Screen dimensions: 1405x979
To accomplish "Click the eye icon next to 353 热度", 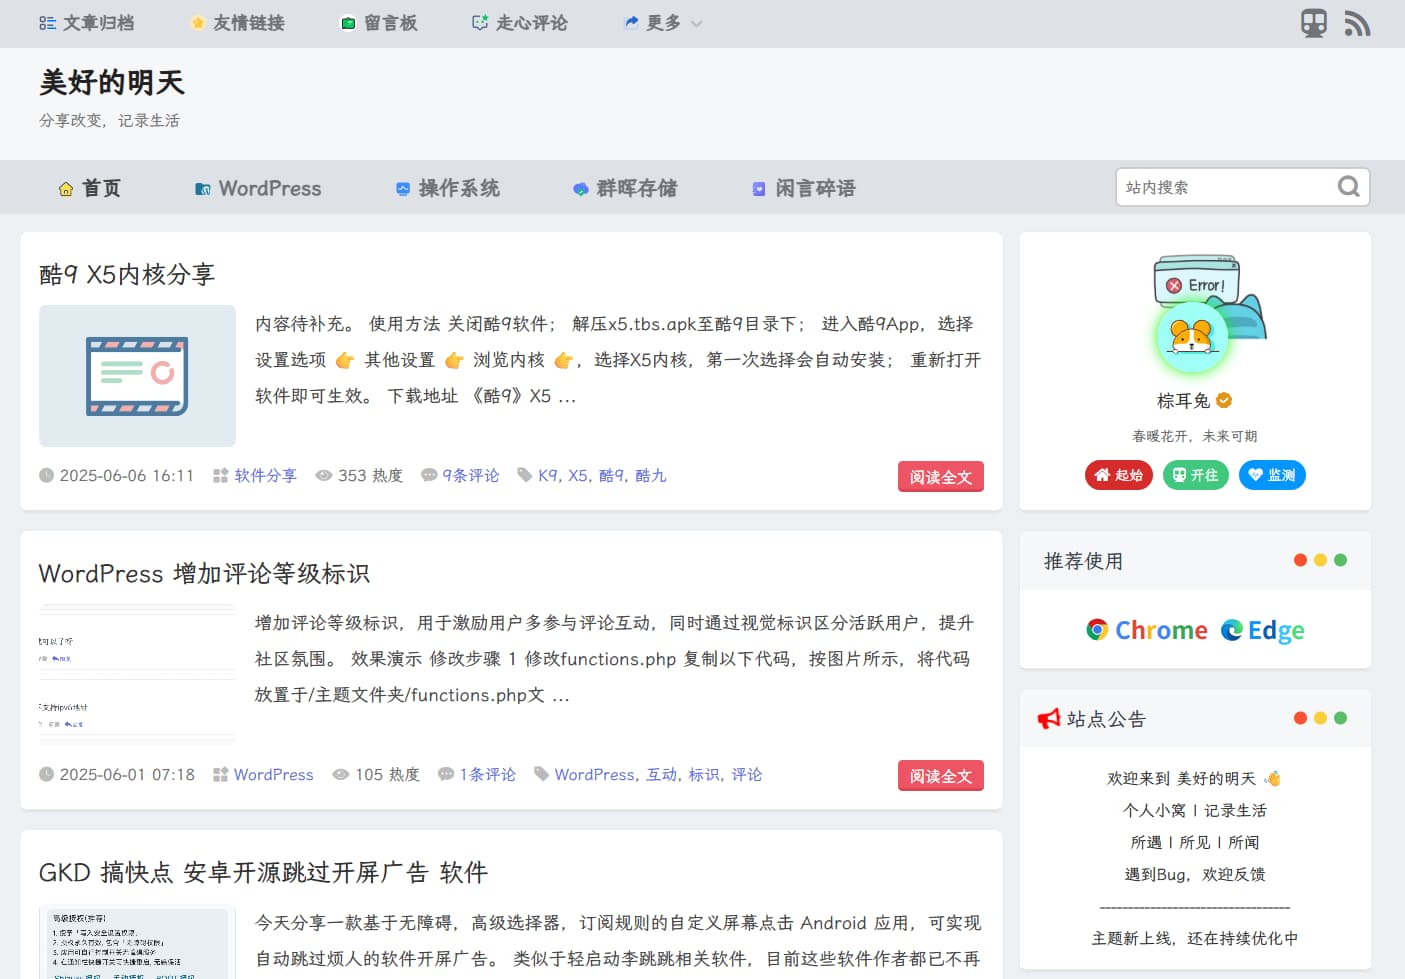I will pos(324,475).
